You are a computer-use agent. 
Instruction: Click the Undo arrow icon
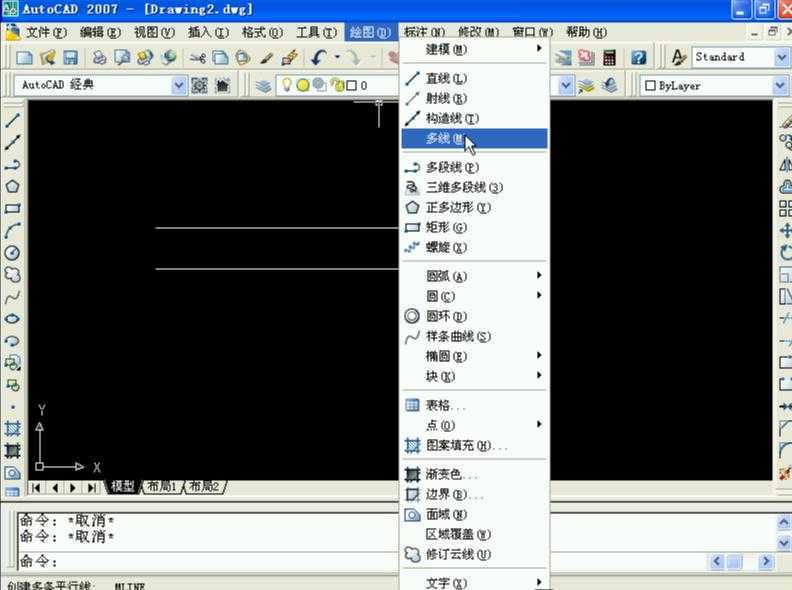319,58
